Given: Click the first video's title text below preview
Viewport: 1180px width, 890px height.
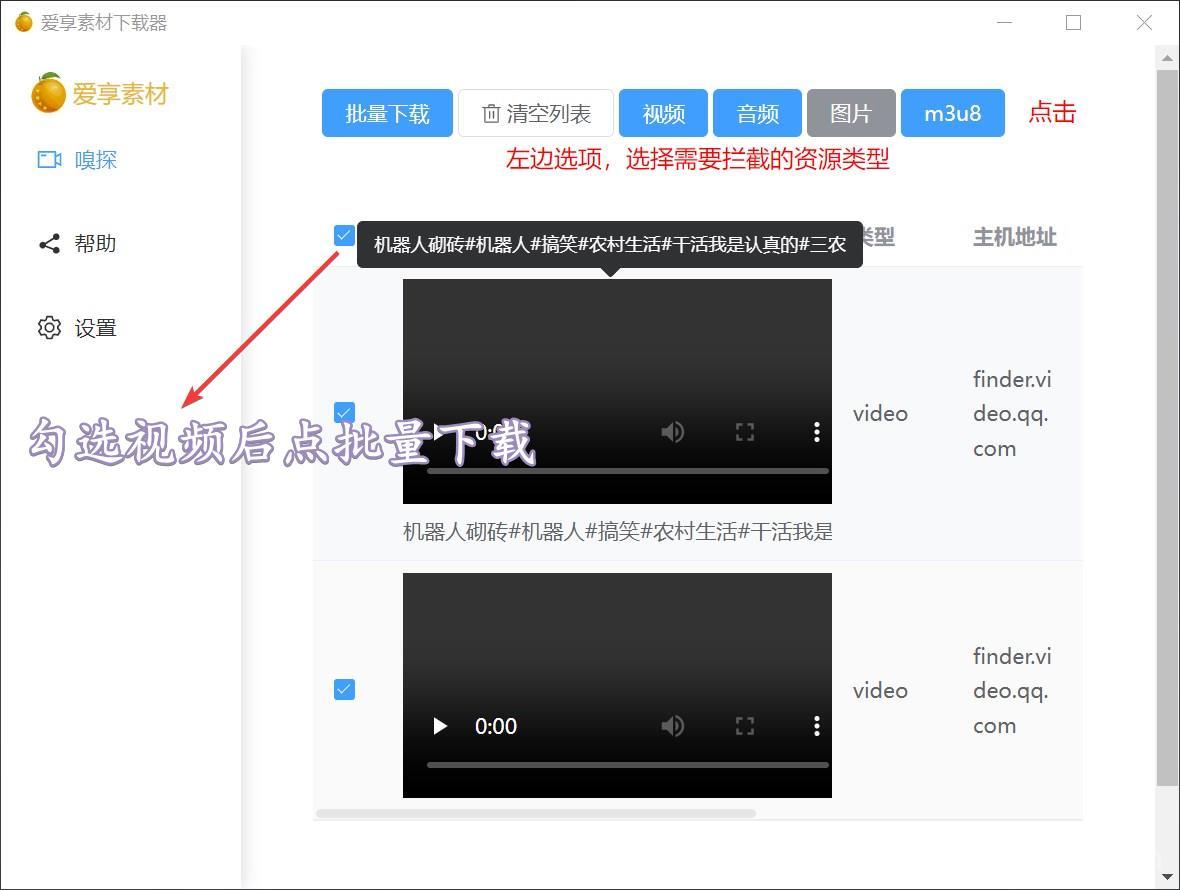Looking at the screenshot, I should (x=617, y=532).
